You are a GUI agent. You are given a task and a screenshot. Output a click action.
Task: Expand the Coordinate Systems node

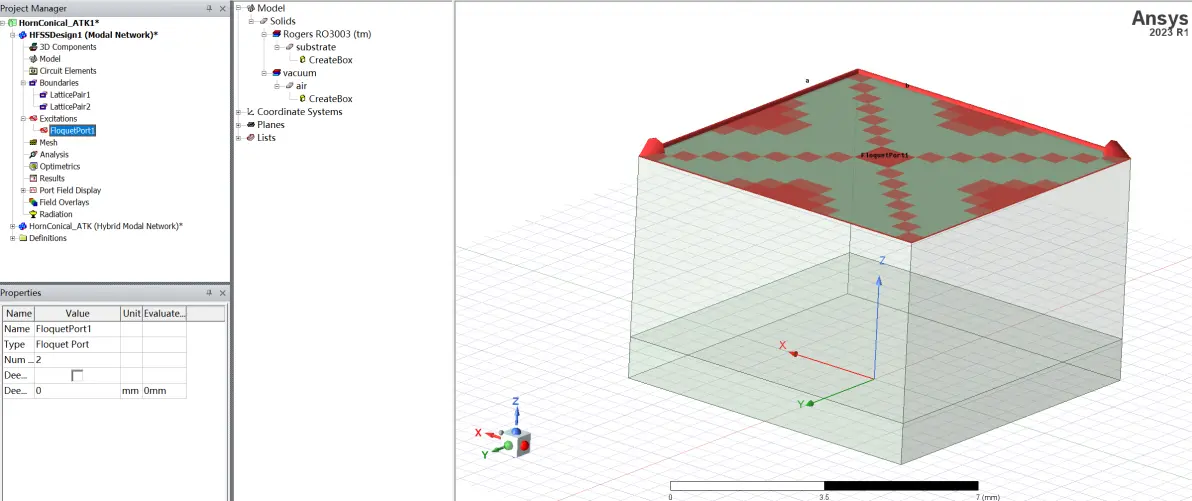click(239, 112)
